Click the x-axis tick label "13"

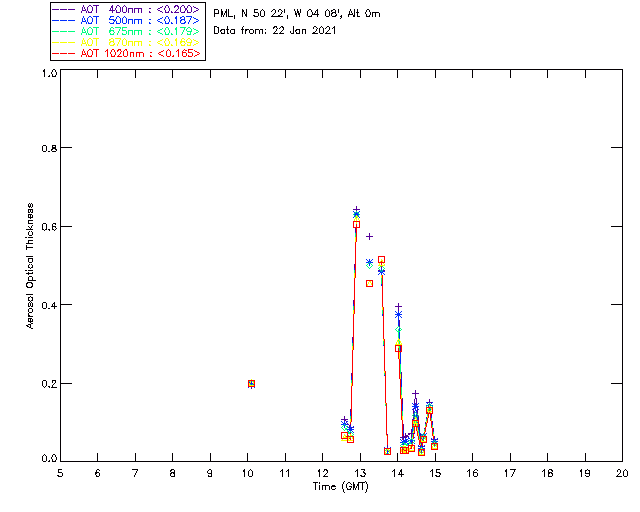coord(360,473)
